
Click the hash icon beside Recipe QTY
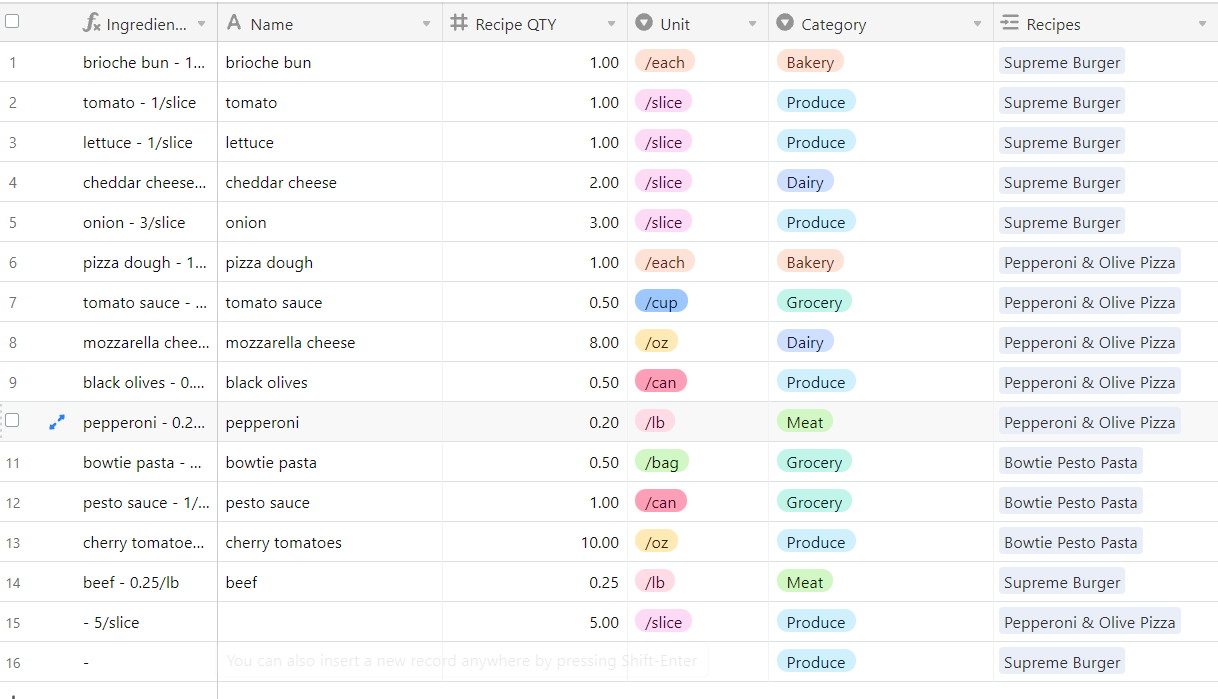459,23
